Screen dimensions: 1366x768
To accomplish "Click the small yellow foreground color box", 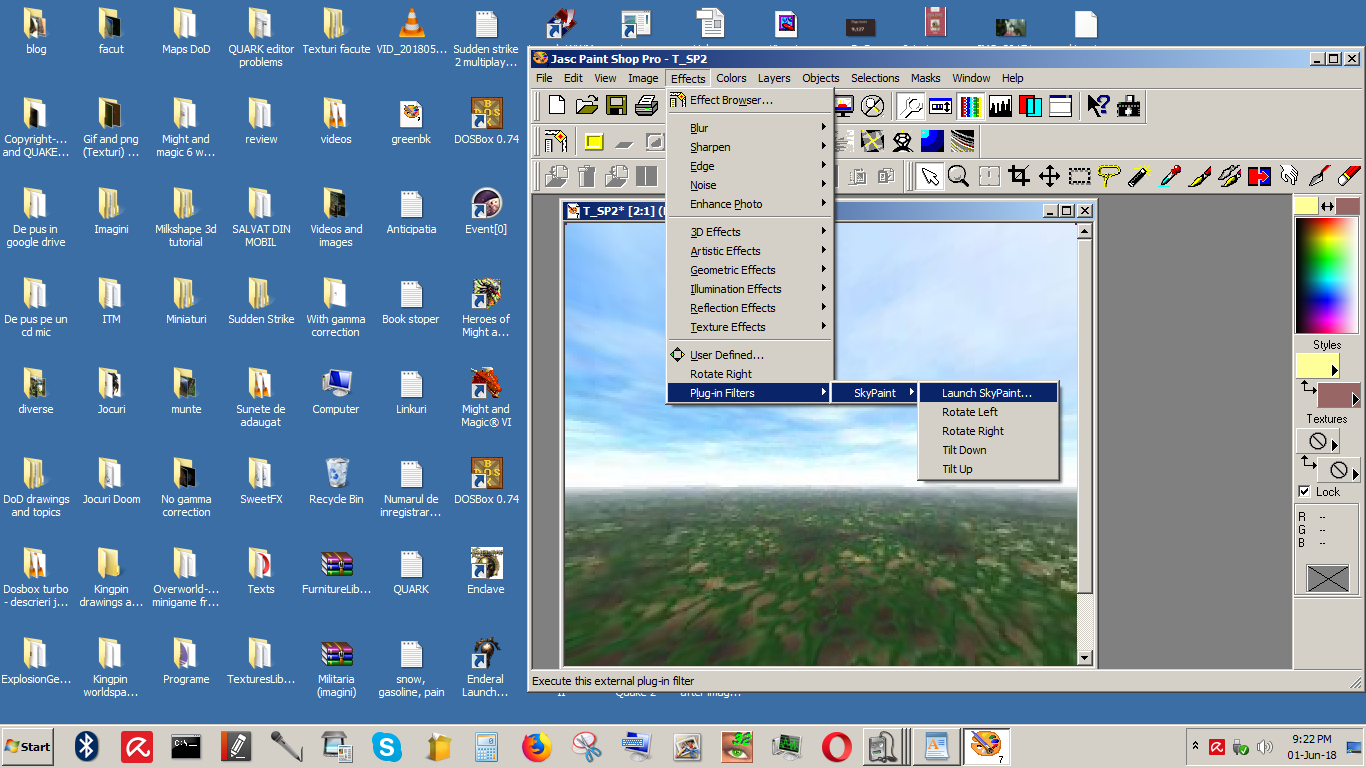I will coord(1306,206).
